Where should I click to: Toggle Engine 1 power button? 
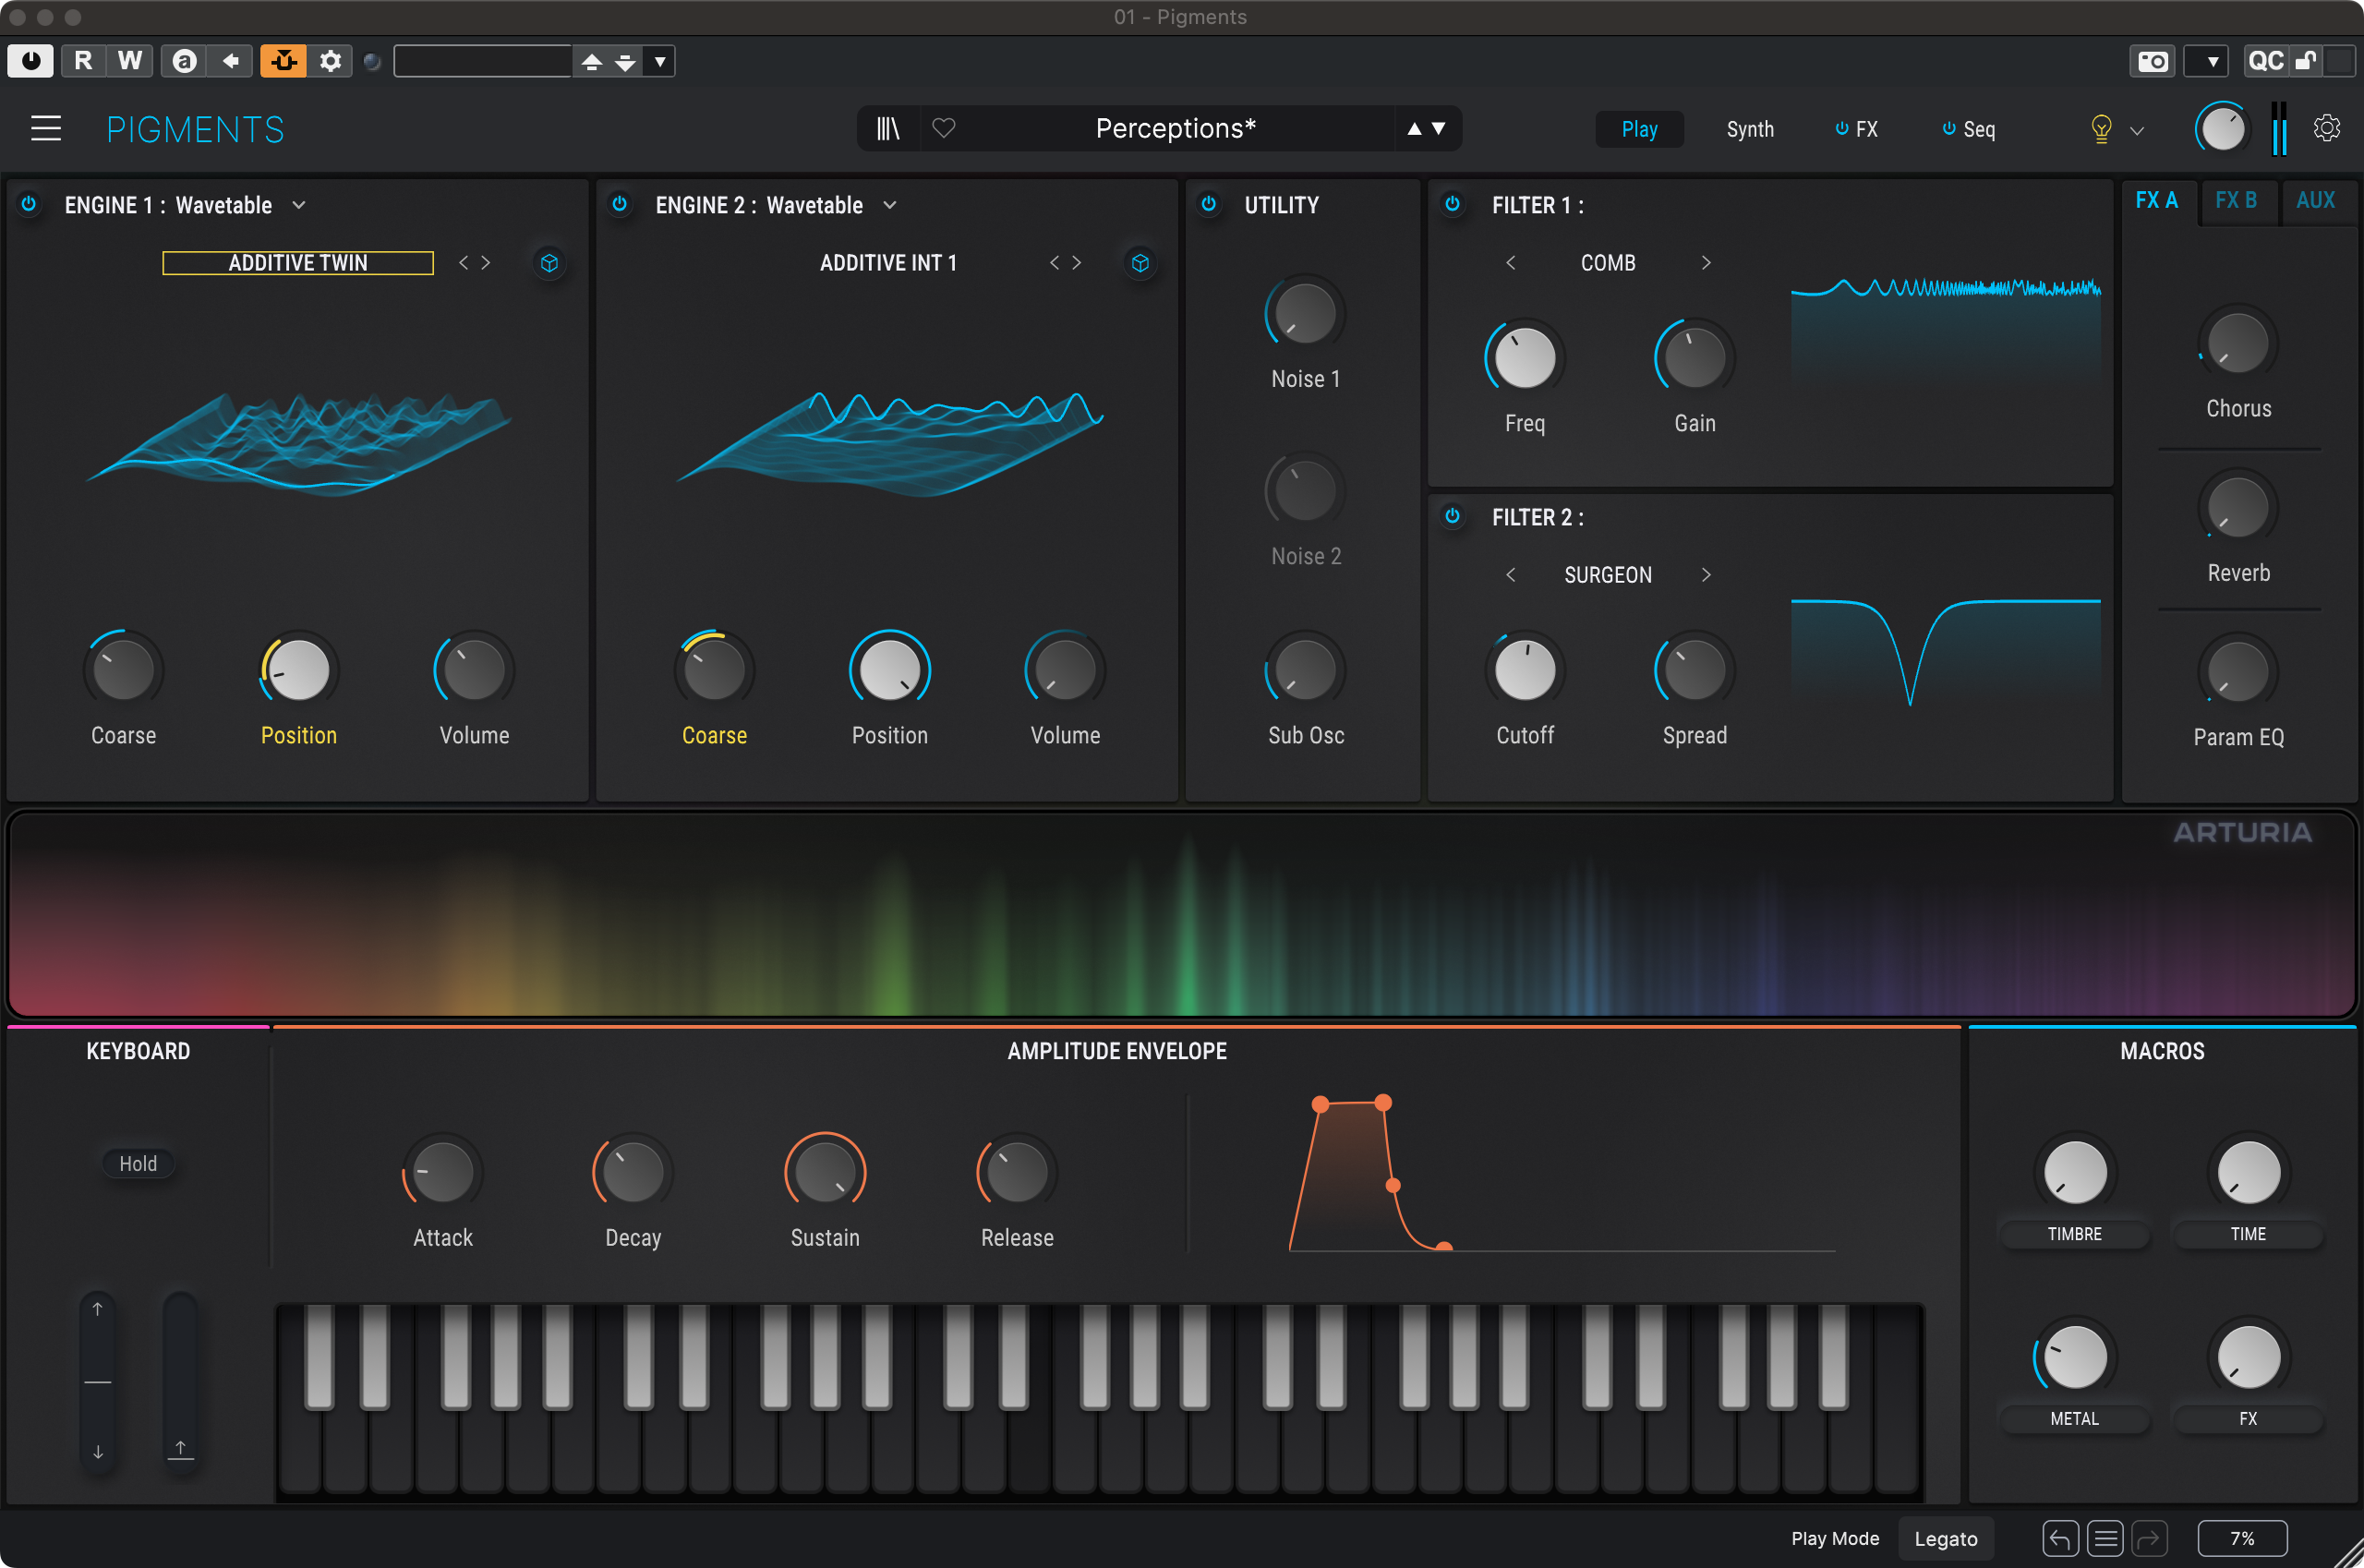[29, 204]
